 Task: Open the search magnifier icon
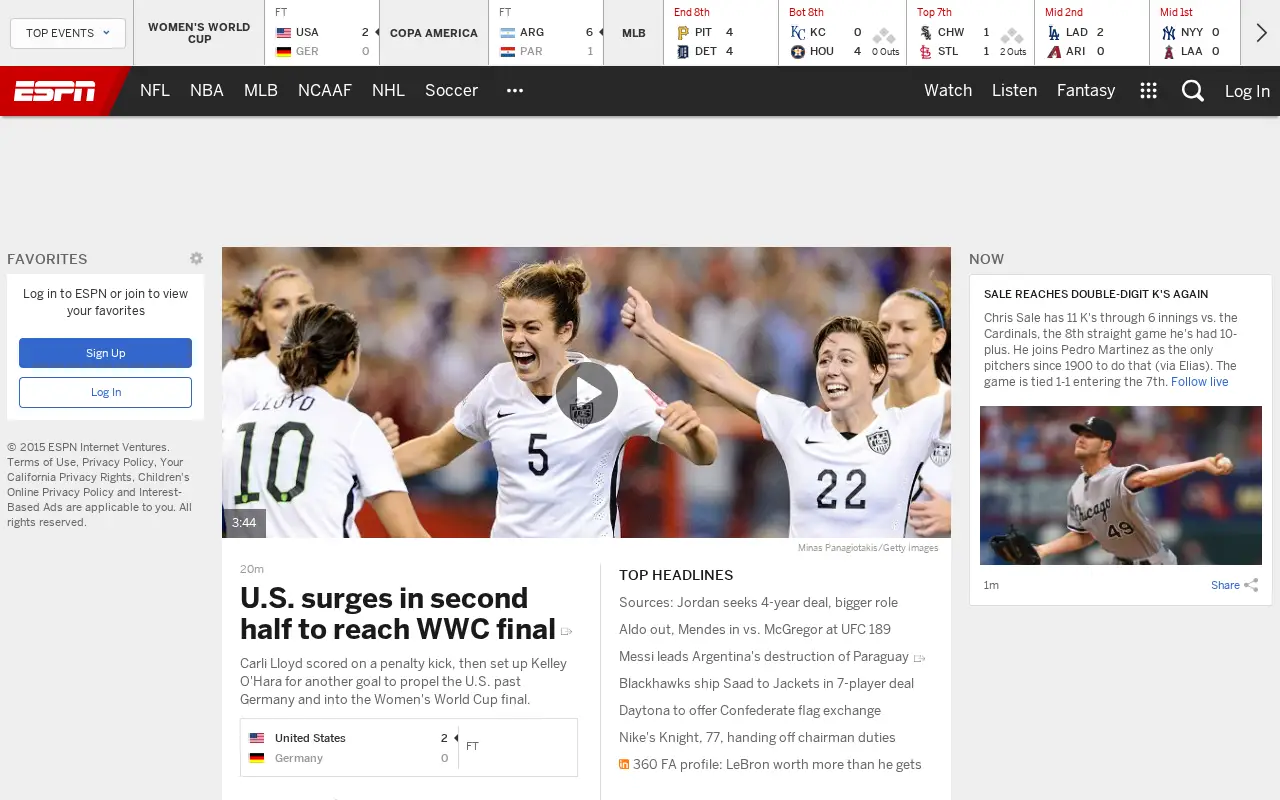point(1192,91)
